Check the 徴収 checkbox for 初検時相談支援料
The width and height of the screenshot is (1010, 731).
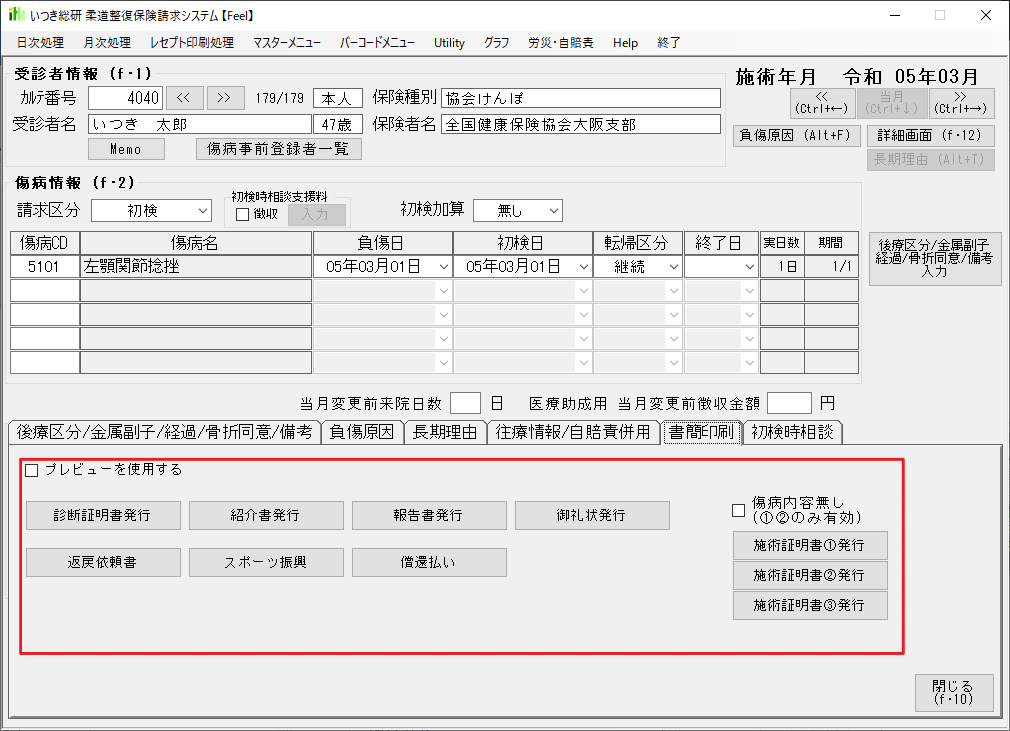(242, 214)
